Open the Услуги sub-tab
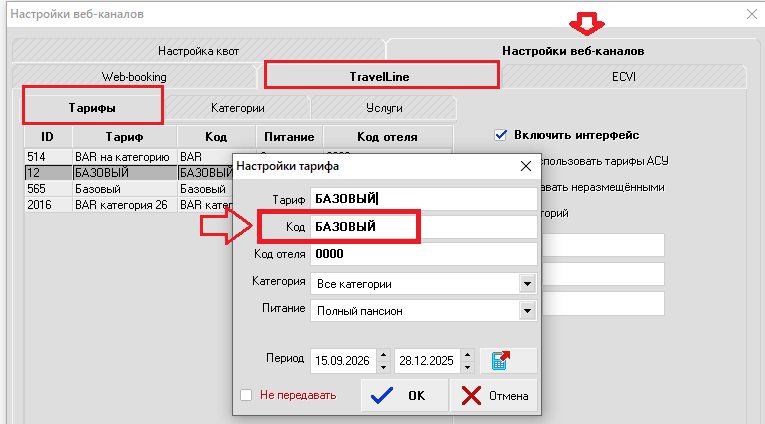This screenshot has height=424, width=765. [x=384, y=108]
